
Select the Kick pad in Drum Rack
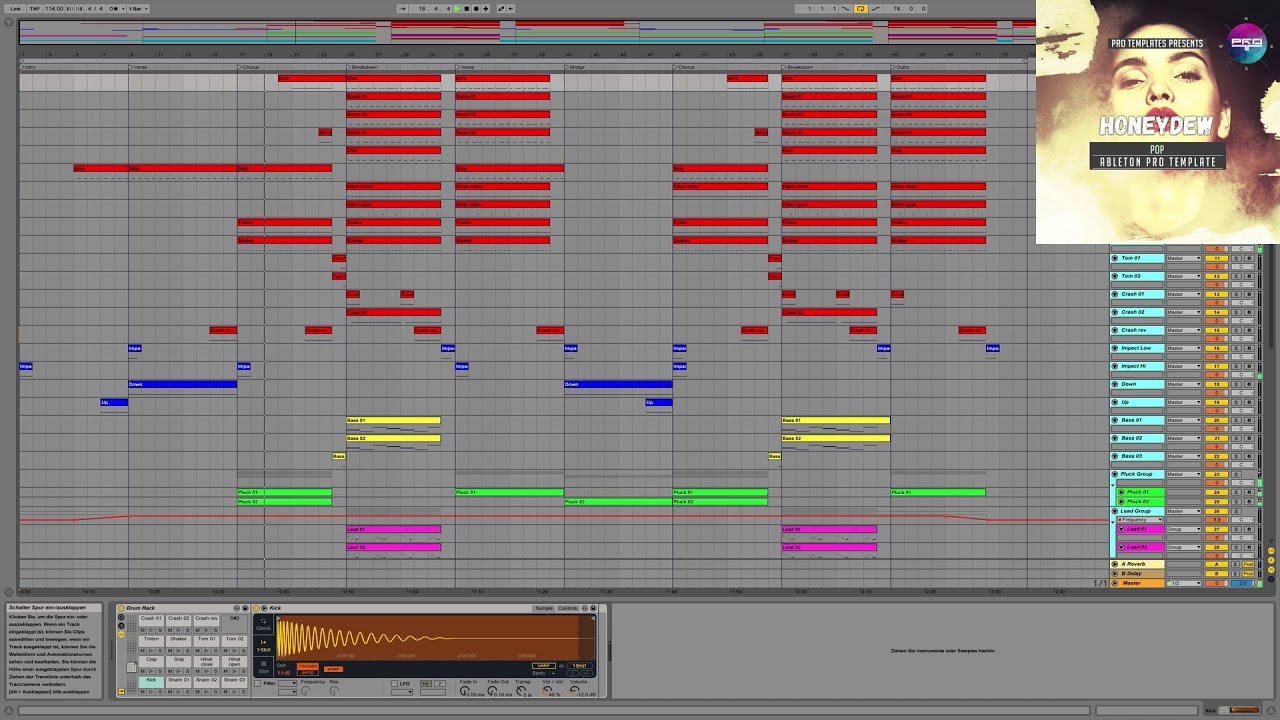click(151, 680)
